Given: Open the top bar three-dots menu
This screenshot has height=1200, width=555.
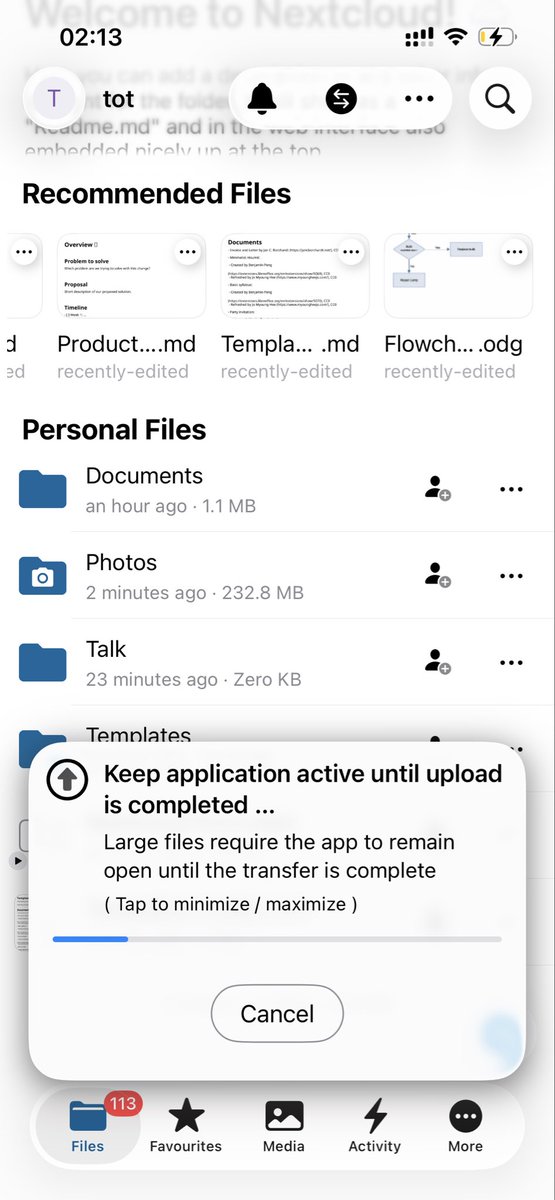Looking at the screenshot, I should 419,98.
